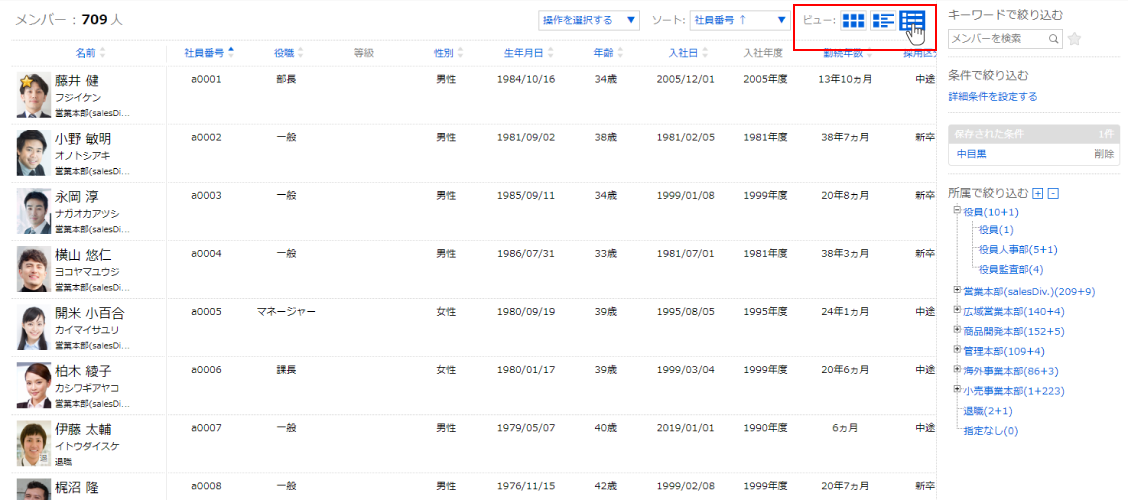Viewport: 1128px width, 500px height.
Task: Click the star badge on 藤井 健's photo
Action: (26, 82)
